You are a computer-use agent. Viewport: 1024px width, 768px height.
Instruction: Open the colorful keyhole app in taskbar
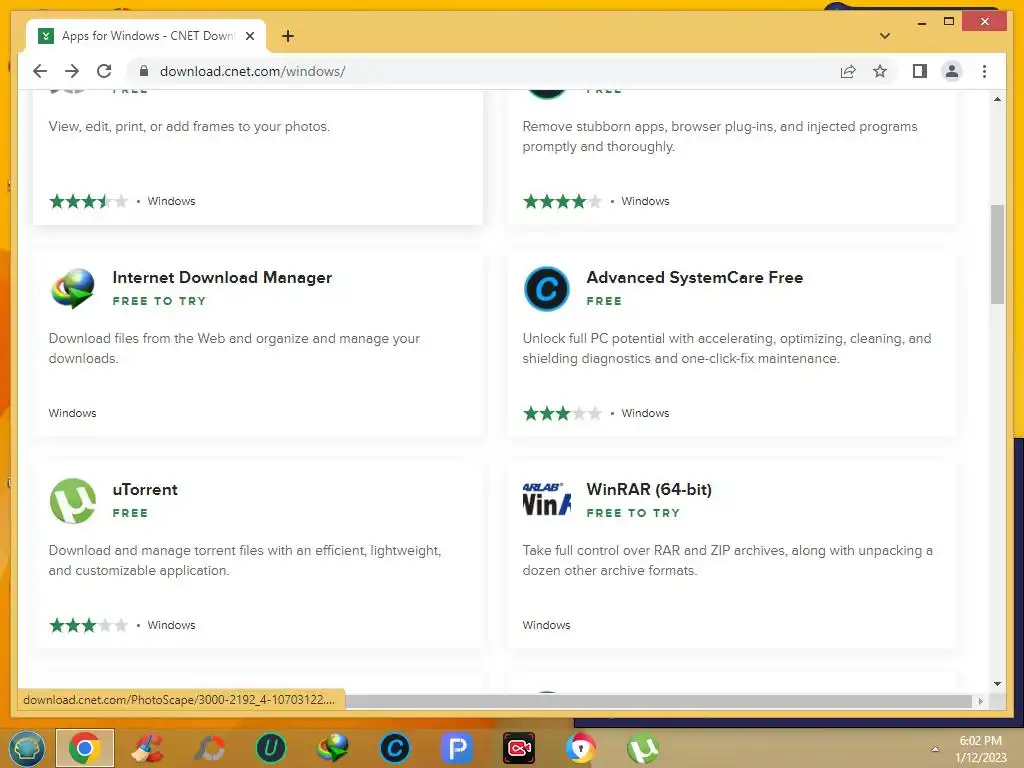click(x=581, y=748)
